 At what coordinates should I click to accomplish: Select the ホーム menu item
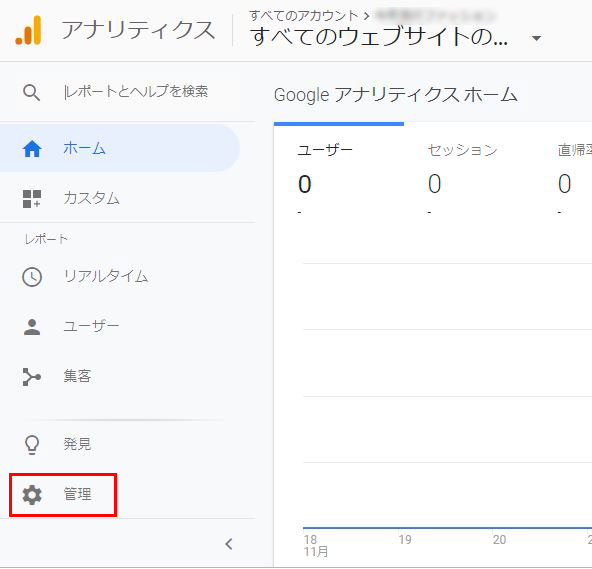119,148
